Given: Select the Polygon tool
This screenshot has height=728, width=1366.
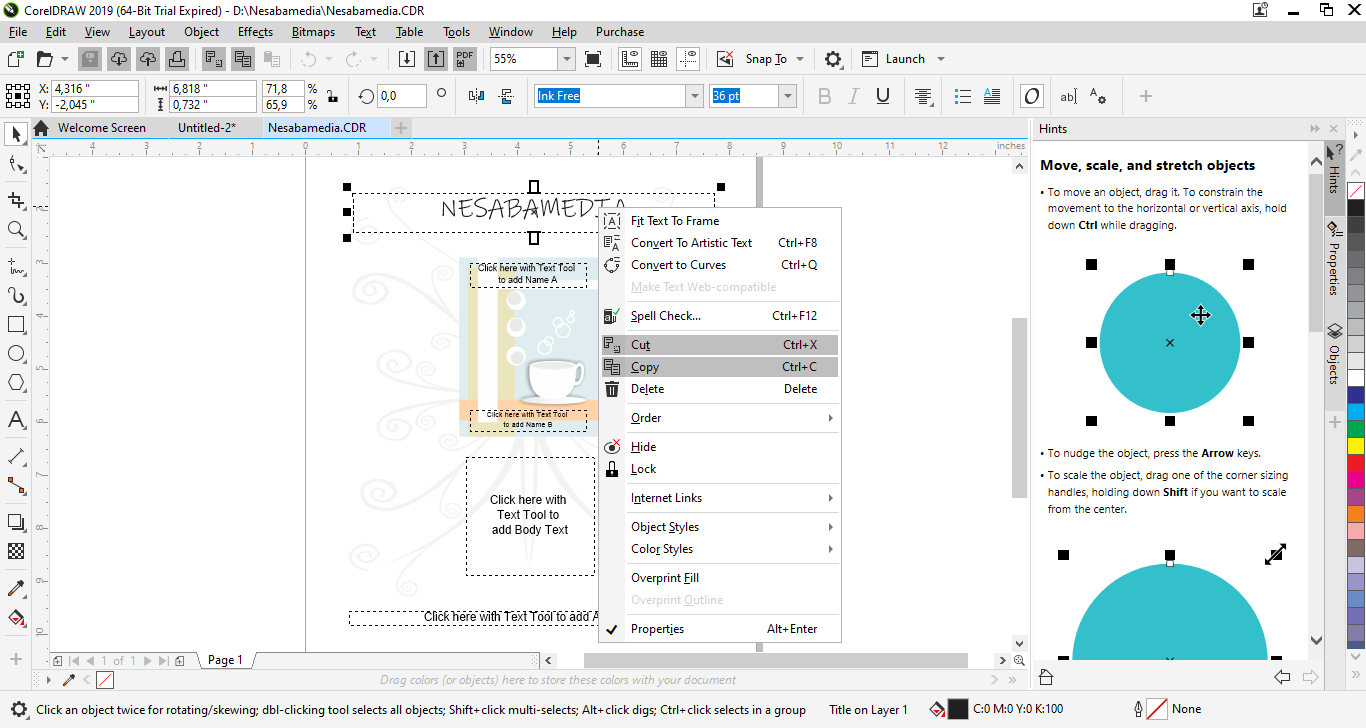Looking at the screenshot, I should click(16, 383).
